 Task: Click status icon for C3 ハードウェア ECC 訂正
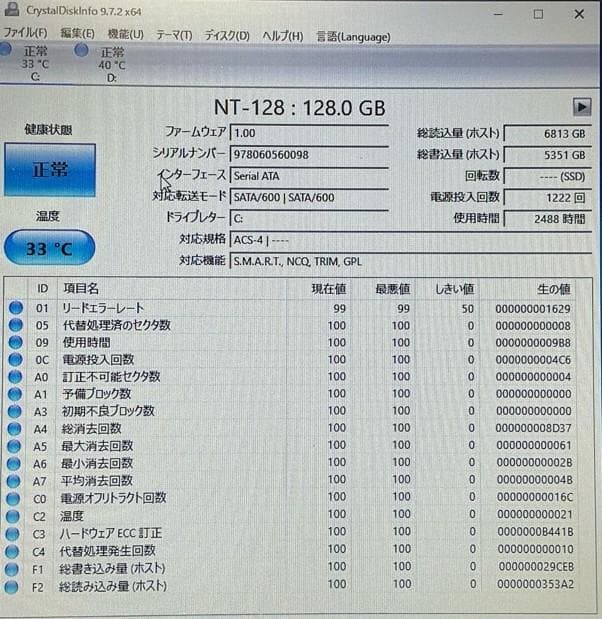point(12,534)
